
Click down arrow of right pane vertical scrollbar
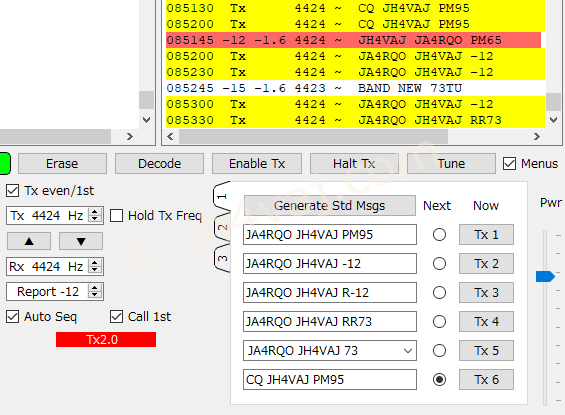(x=553, y=120)
